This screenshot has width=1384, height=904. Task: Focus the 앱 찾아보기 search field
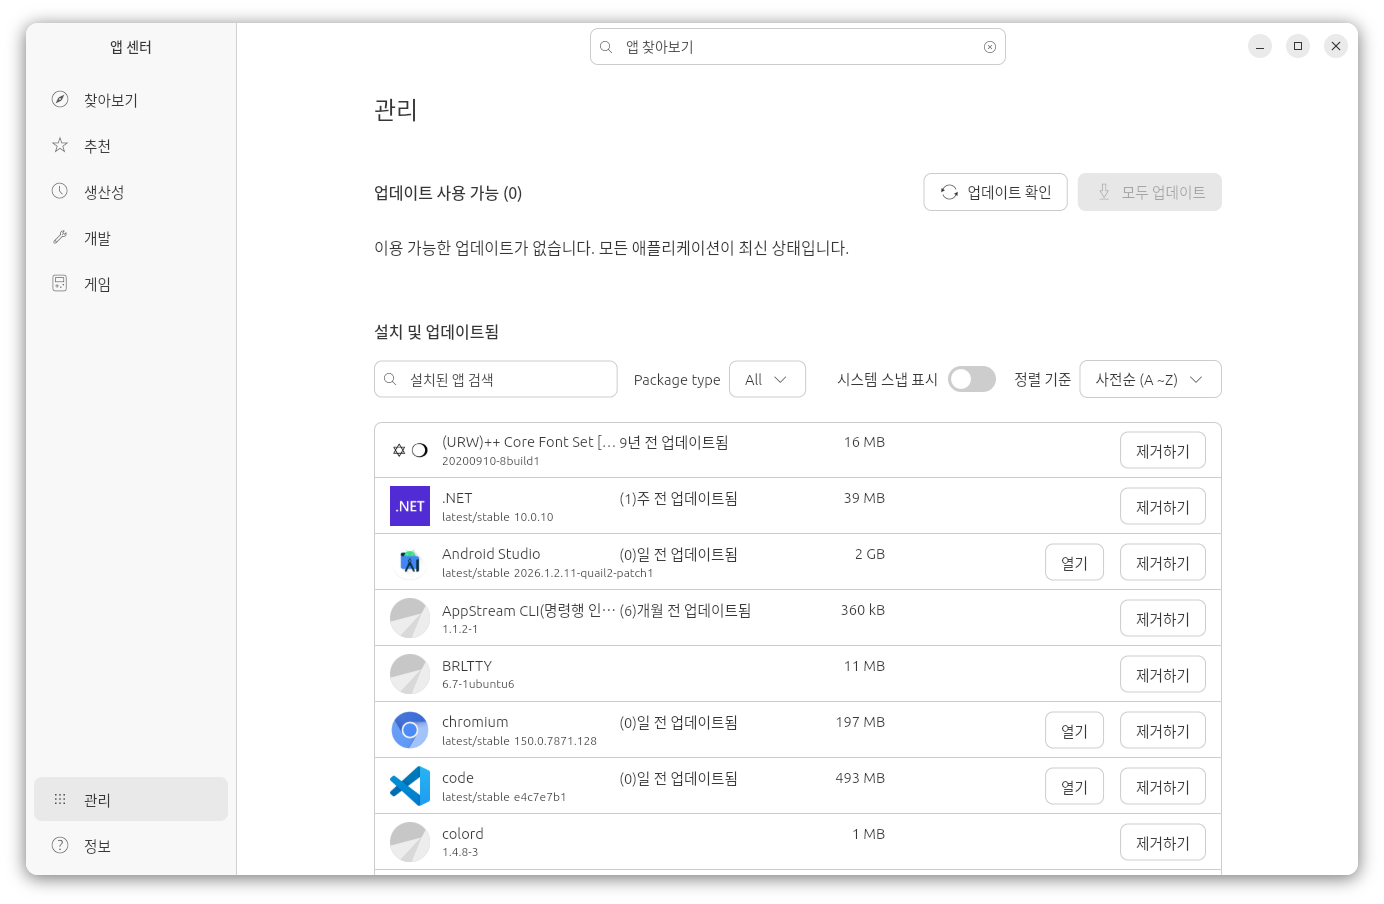[797, 47]
